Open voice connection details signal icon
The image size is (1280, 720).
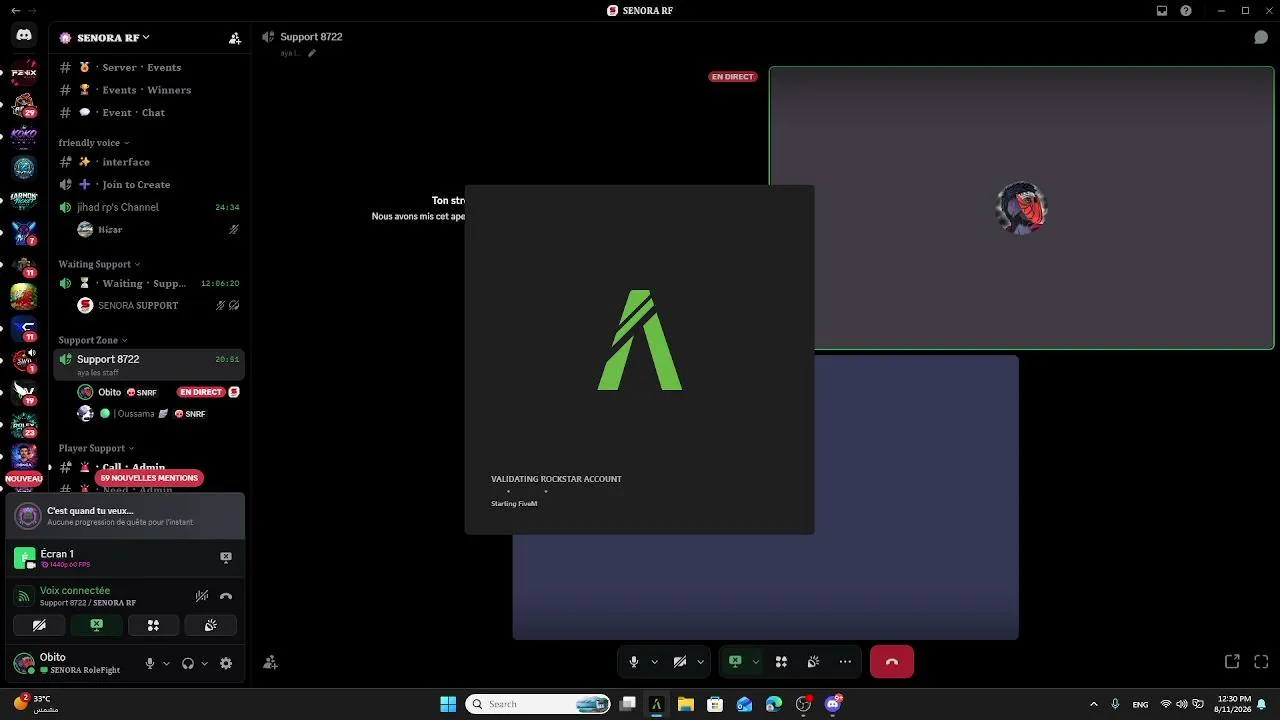click(24, 596)
